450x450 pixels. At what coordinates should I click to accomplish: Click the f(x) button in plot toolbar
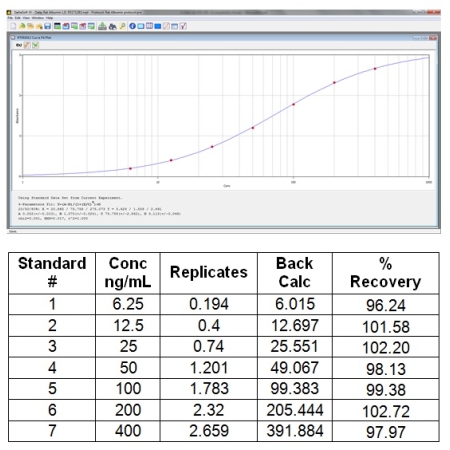tap(19, 45)
